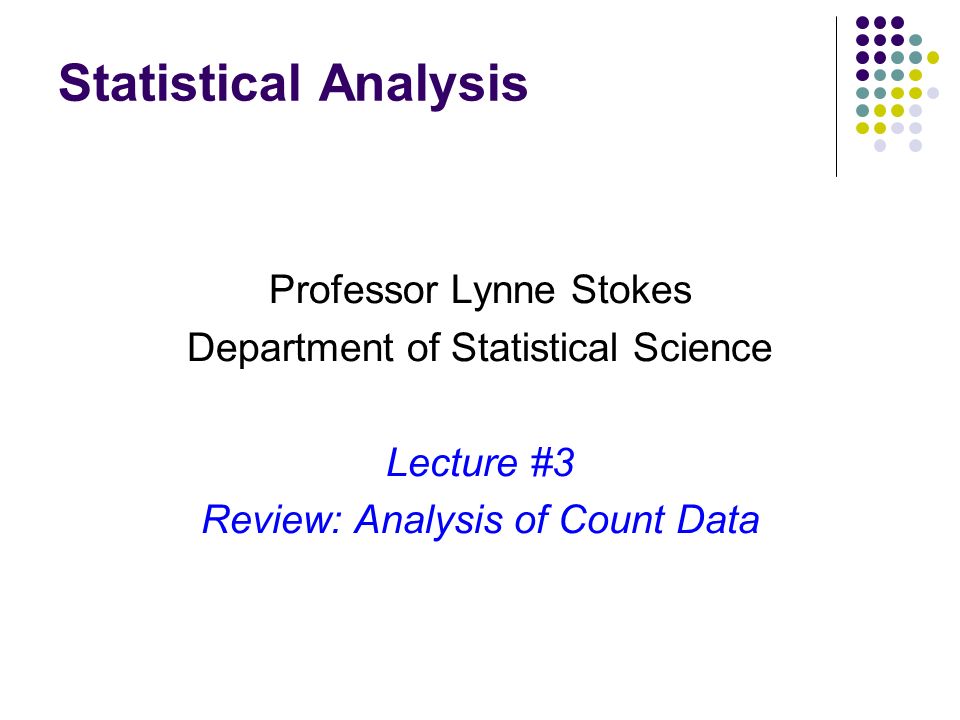The height and width of the screenshot is (720, 960).
Task: Click the topmost teal dot in grid
Action: pos(915,40)
